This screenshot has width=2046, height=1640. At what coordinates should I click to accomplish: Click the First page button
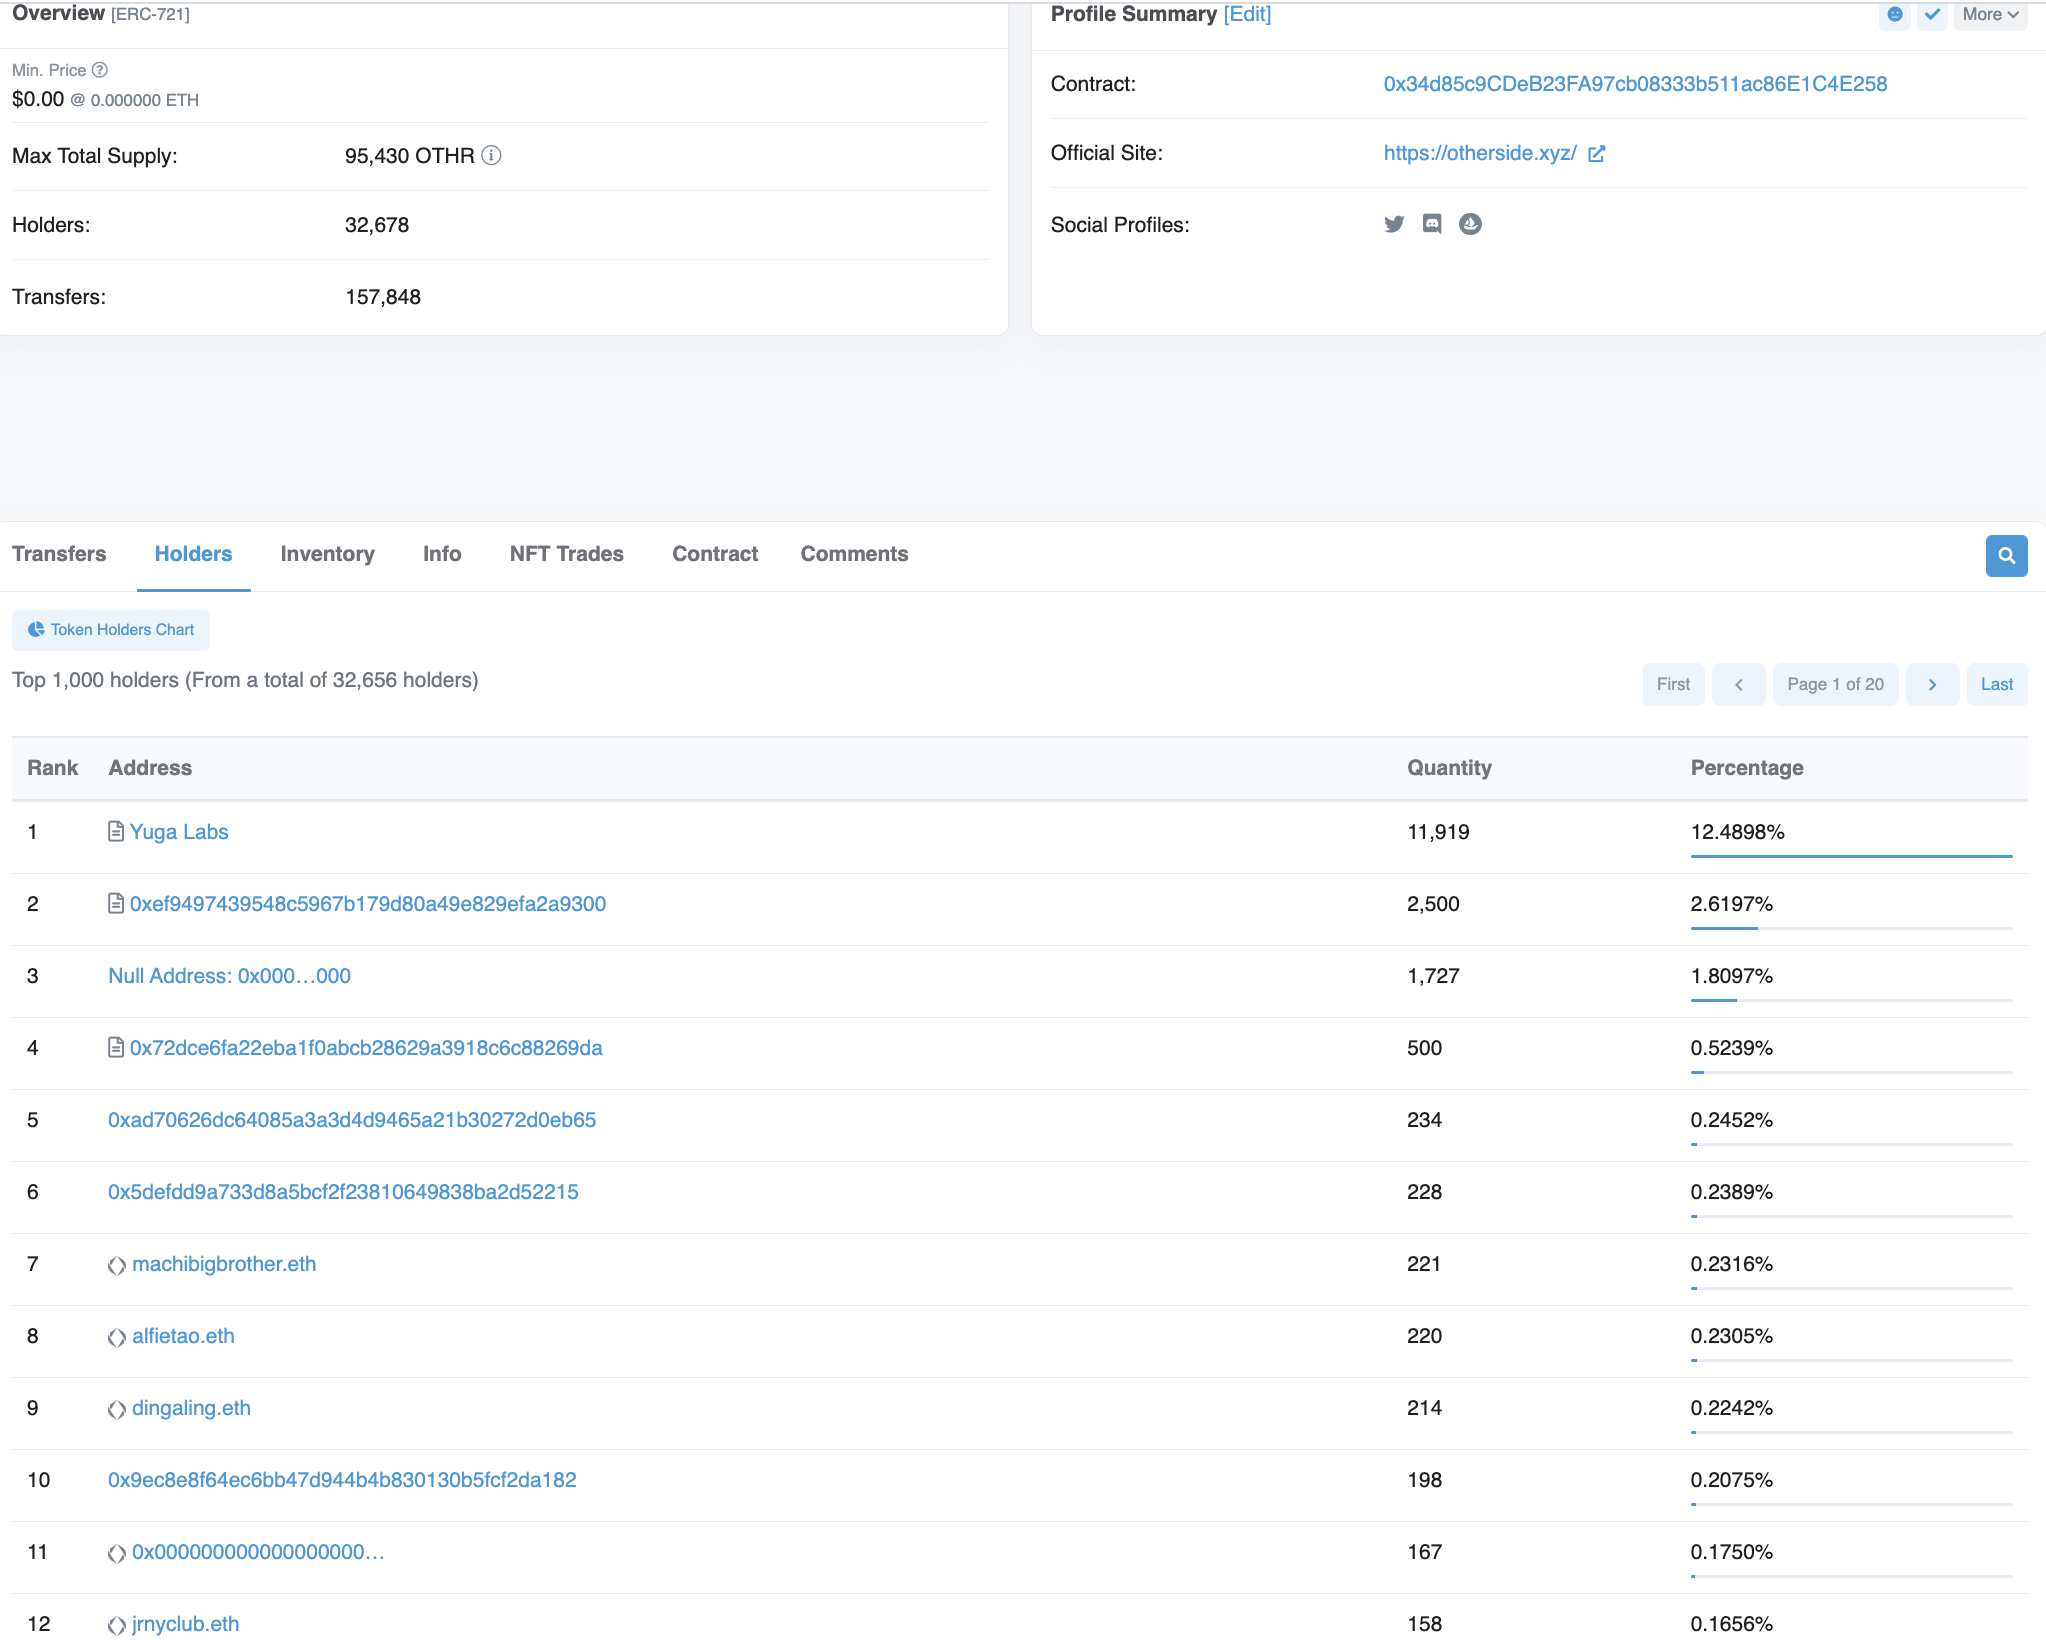point(1673,685)
